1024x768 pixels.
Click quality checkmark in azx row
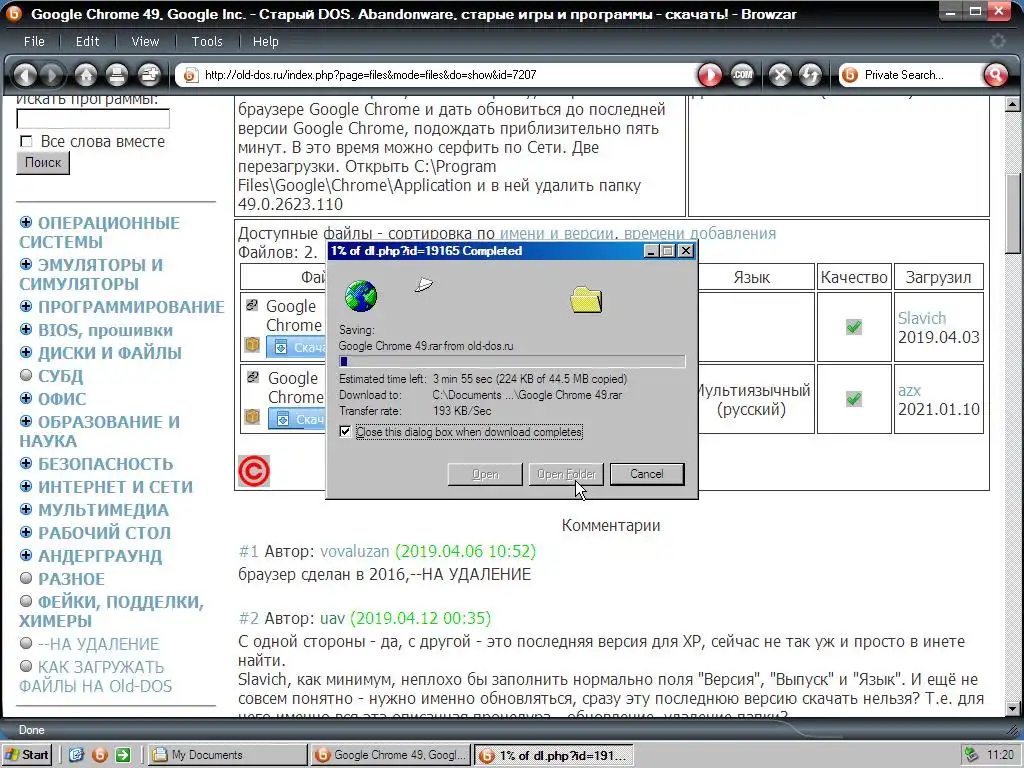click(854, 398)
